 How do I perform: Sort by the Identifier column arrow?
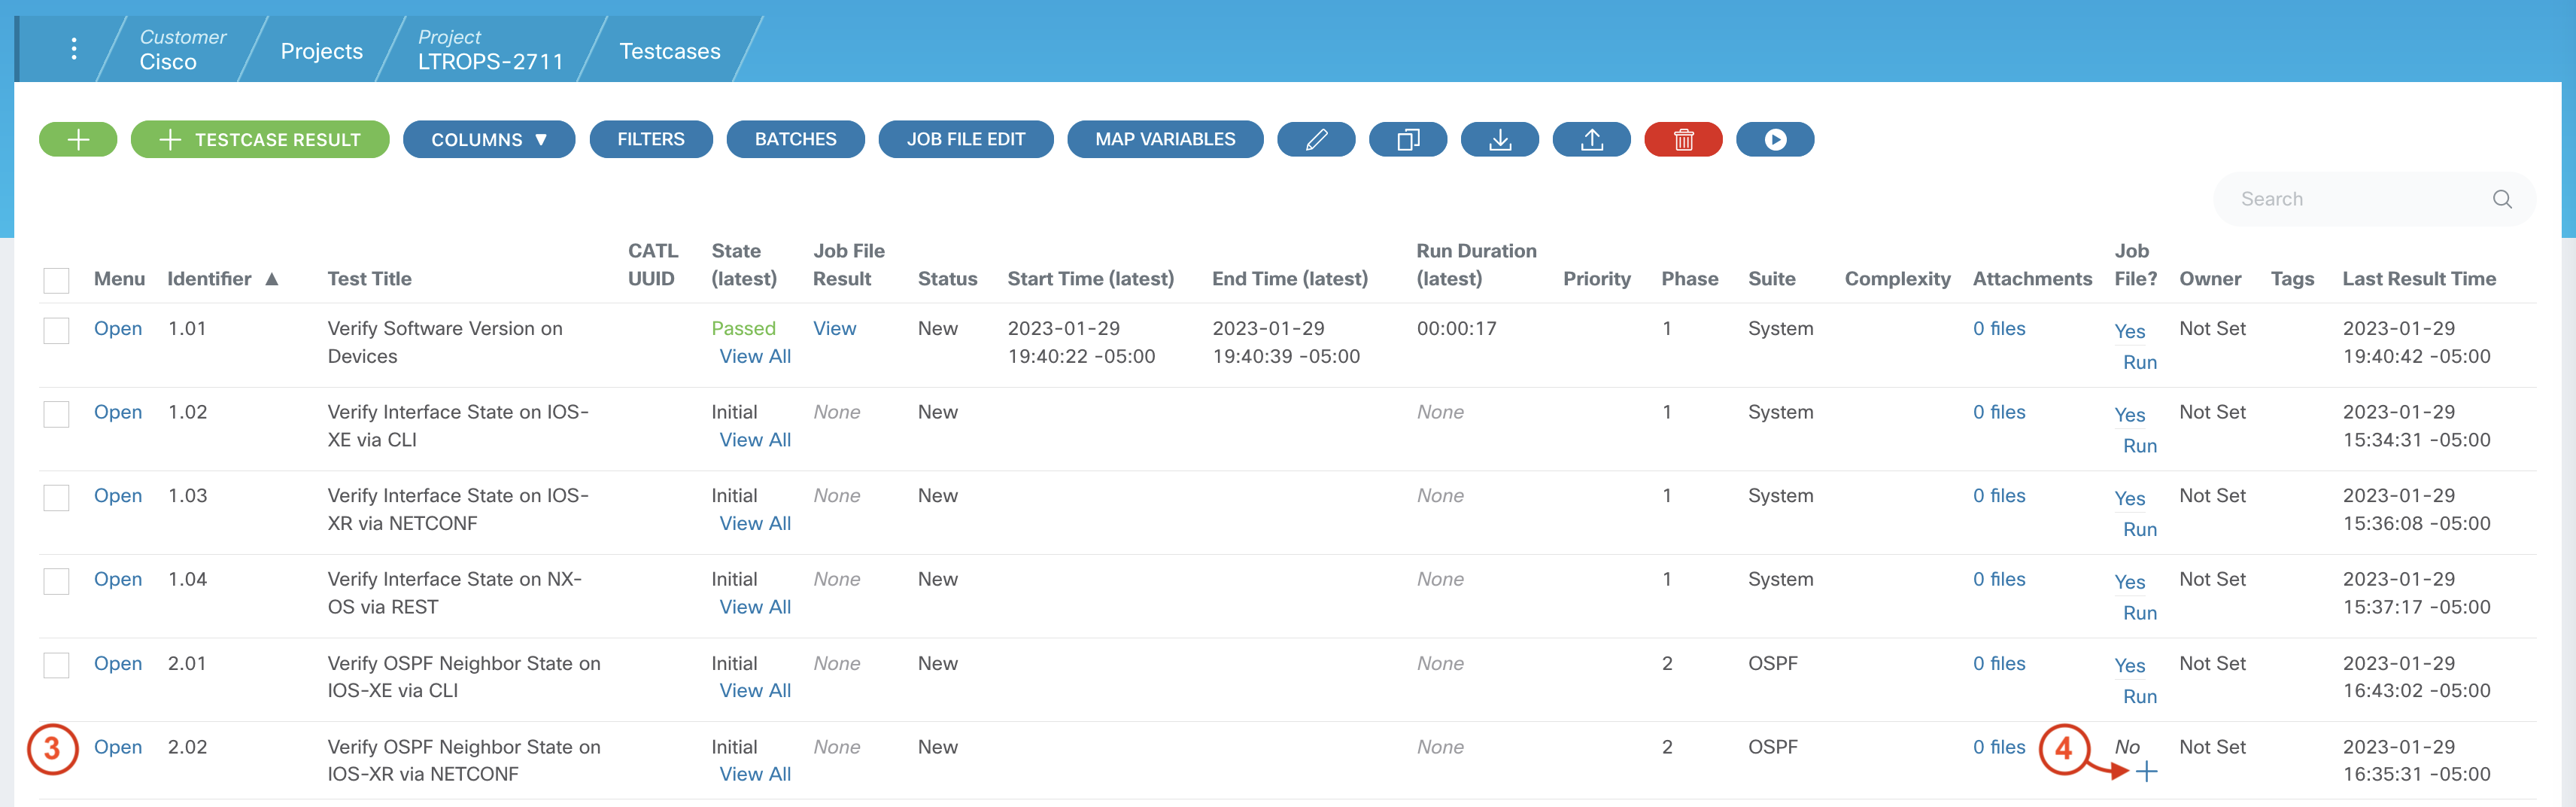click(x=272, y=279)
